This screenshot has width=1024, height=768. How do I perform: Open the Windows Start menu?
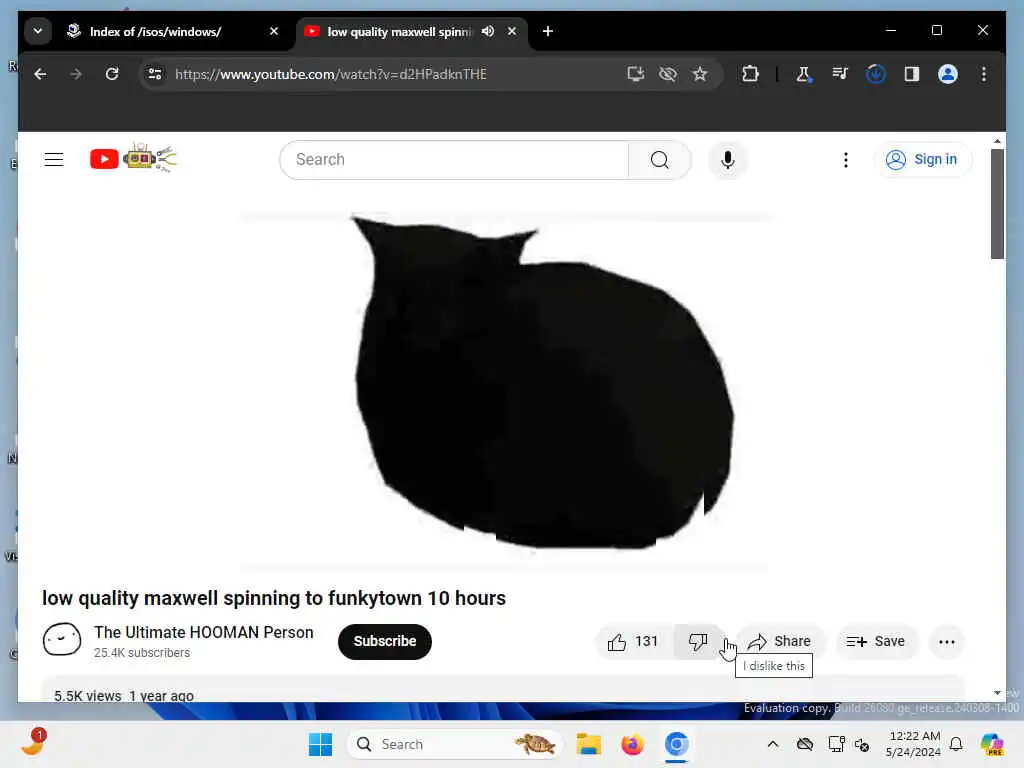[320, 744]
